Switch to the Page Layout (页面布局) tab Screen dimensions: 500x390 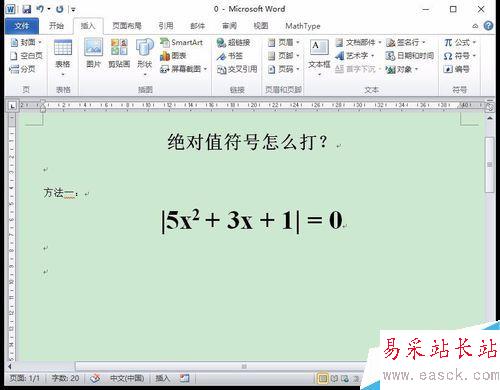pos(127,26)
